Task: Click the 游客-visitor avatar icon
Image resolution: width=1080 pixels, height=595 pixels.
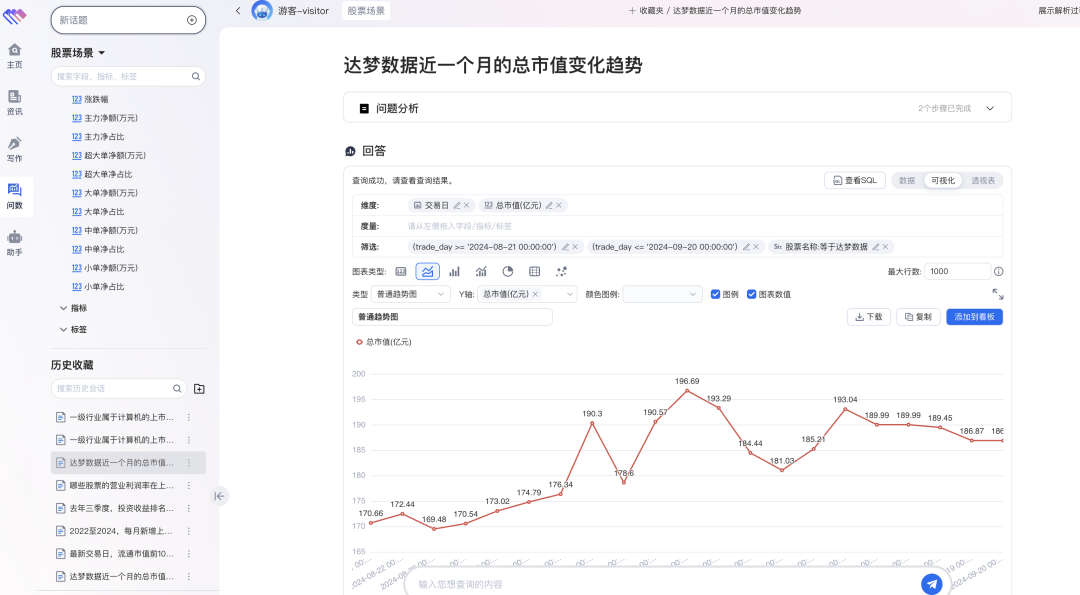Action: [262, 10]
